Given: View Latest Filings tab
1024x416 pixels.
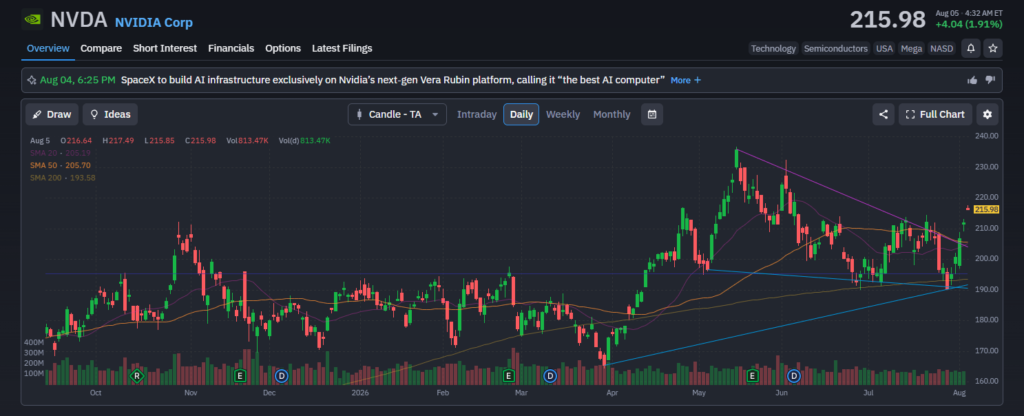Looking at the screenshot, I should [342, 48].
